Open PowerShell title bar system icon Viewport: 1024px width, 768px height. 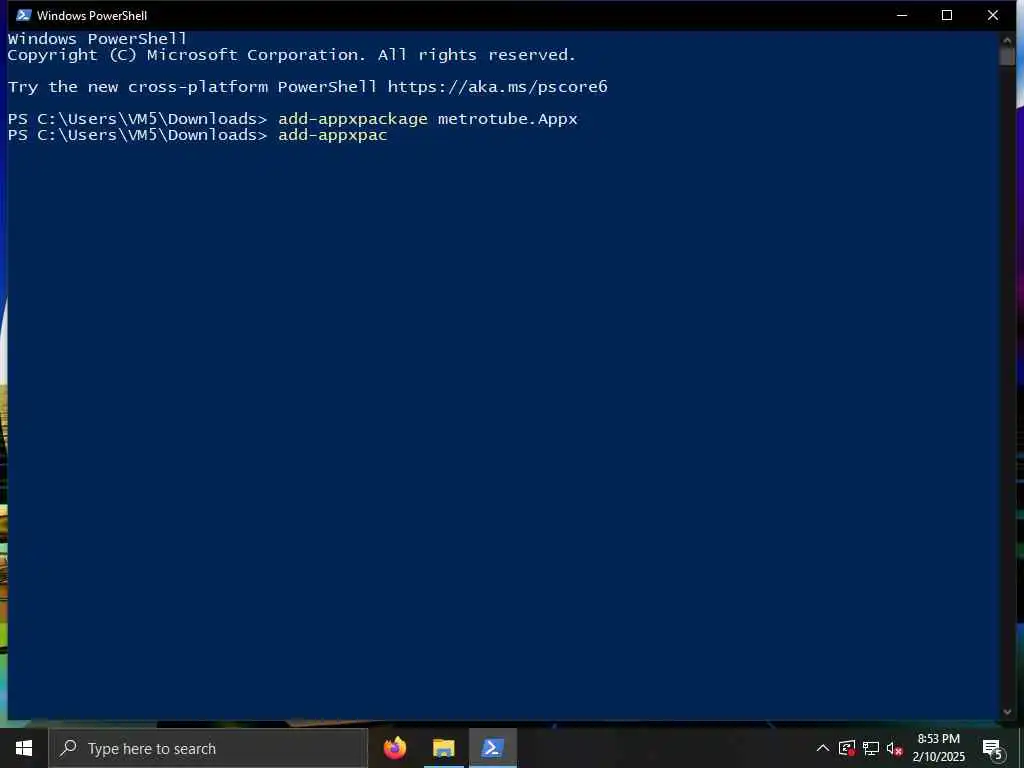(24, 15)
